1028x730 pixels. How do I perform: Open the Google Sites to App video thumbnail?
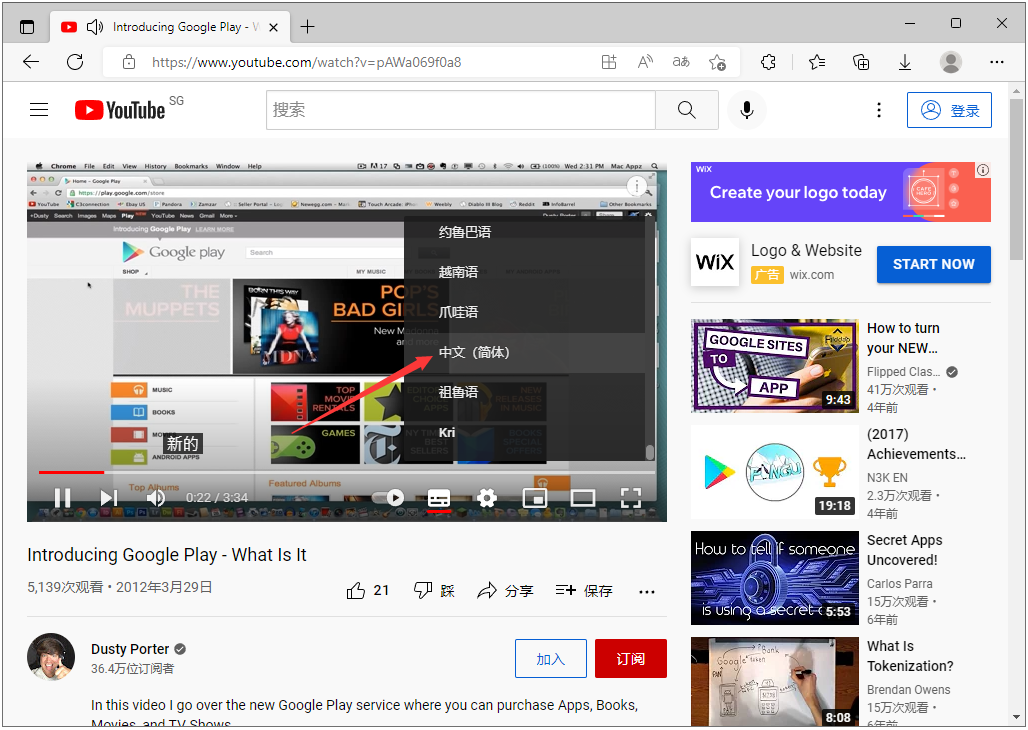774,366
